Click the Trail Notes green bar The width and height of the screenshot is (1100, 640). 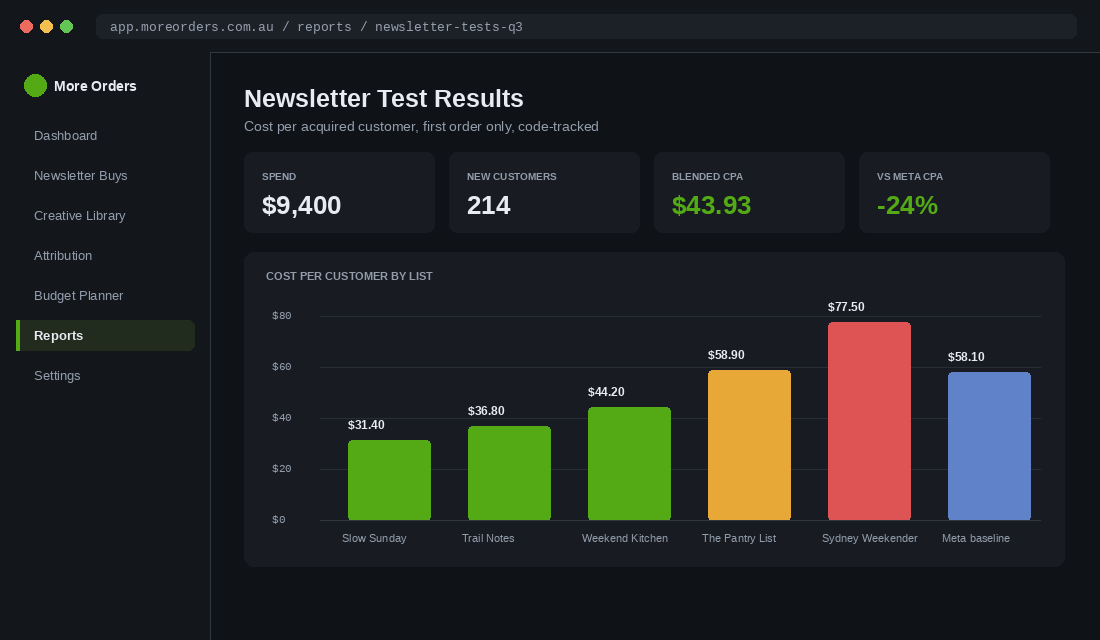click(509, 473)
